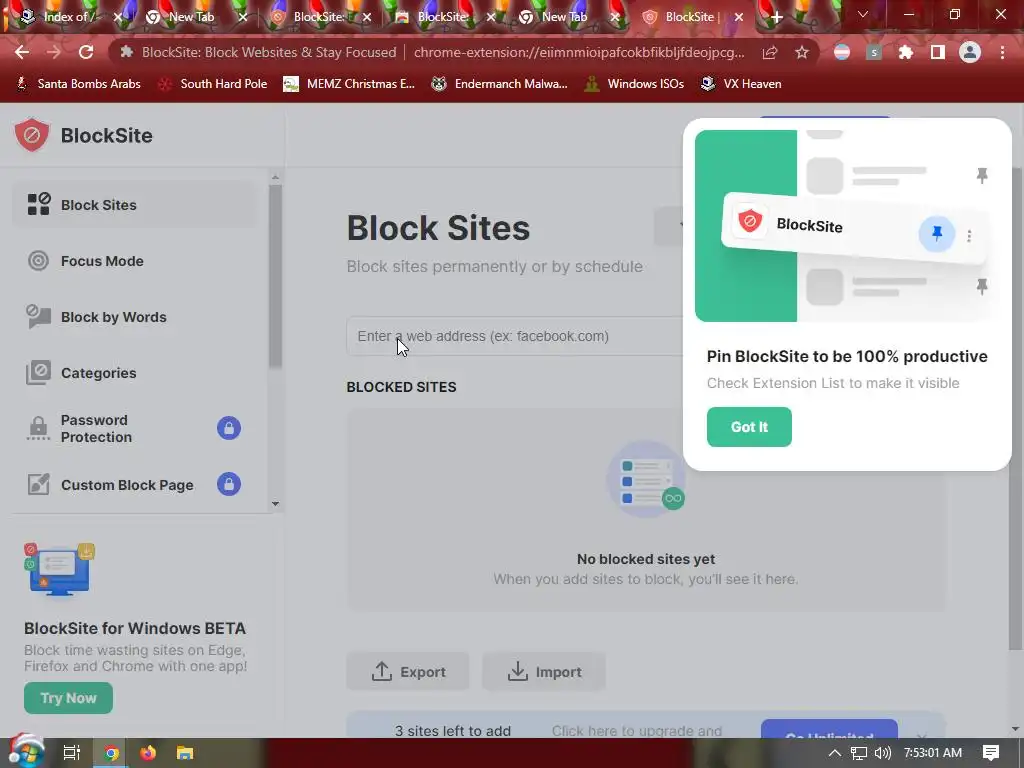Click the blue pin icon beside BlockSite
Screen dimensions: 1024x768
(936, 233)
